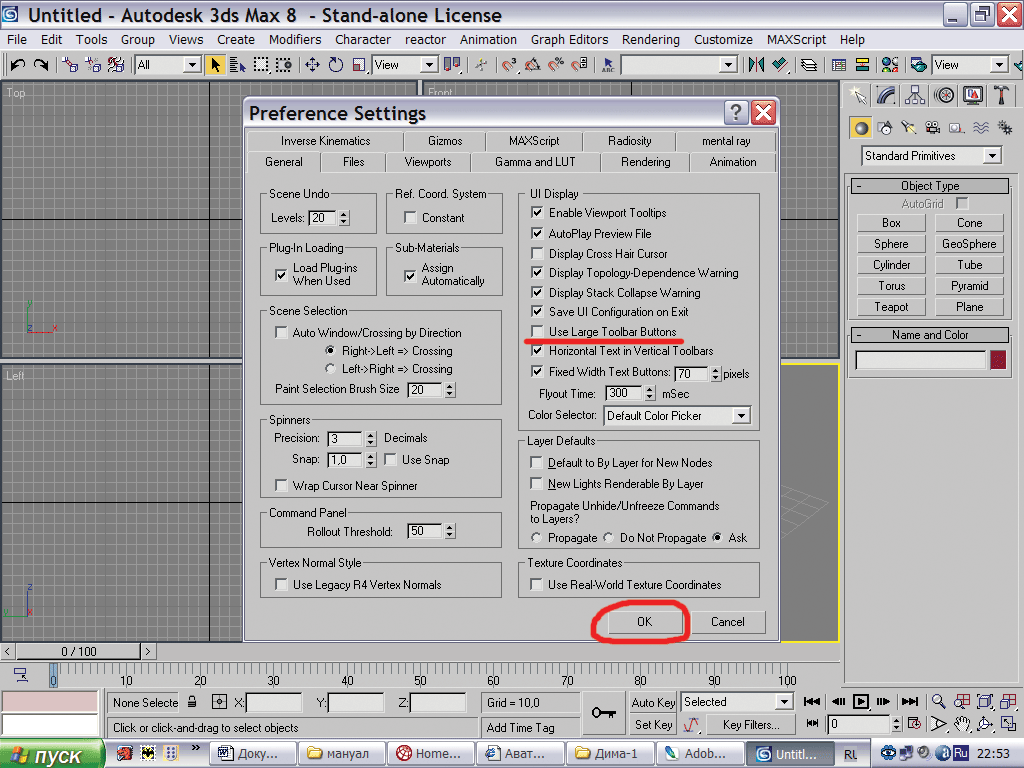Viewport: 1024px width, 768px height.
Task: Open the Rendering menu in the menu bar
Action: tap(650, 40)
